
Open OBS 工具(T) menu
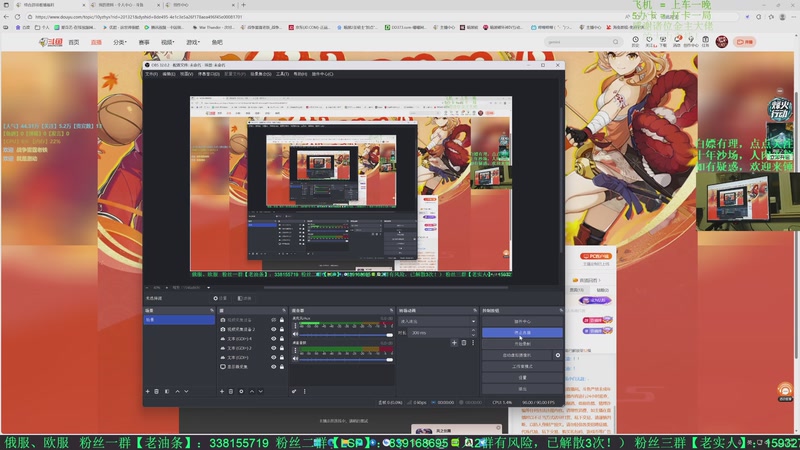283,74
